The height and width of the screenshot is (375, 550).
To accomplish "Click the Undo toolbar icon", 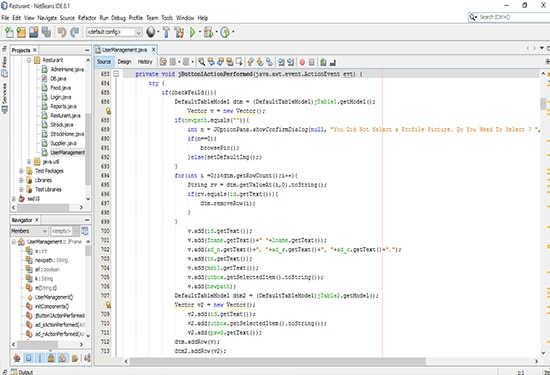I will (62, 32).
